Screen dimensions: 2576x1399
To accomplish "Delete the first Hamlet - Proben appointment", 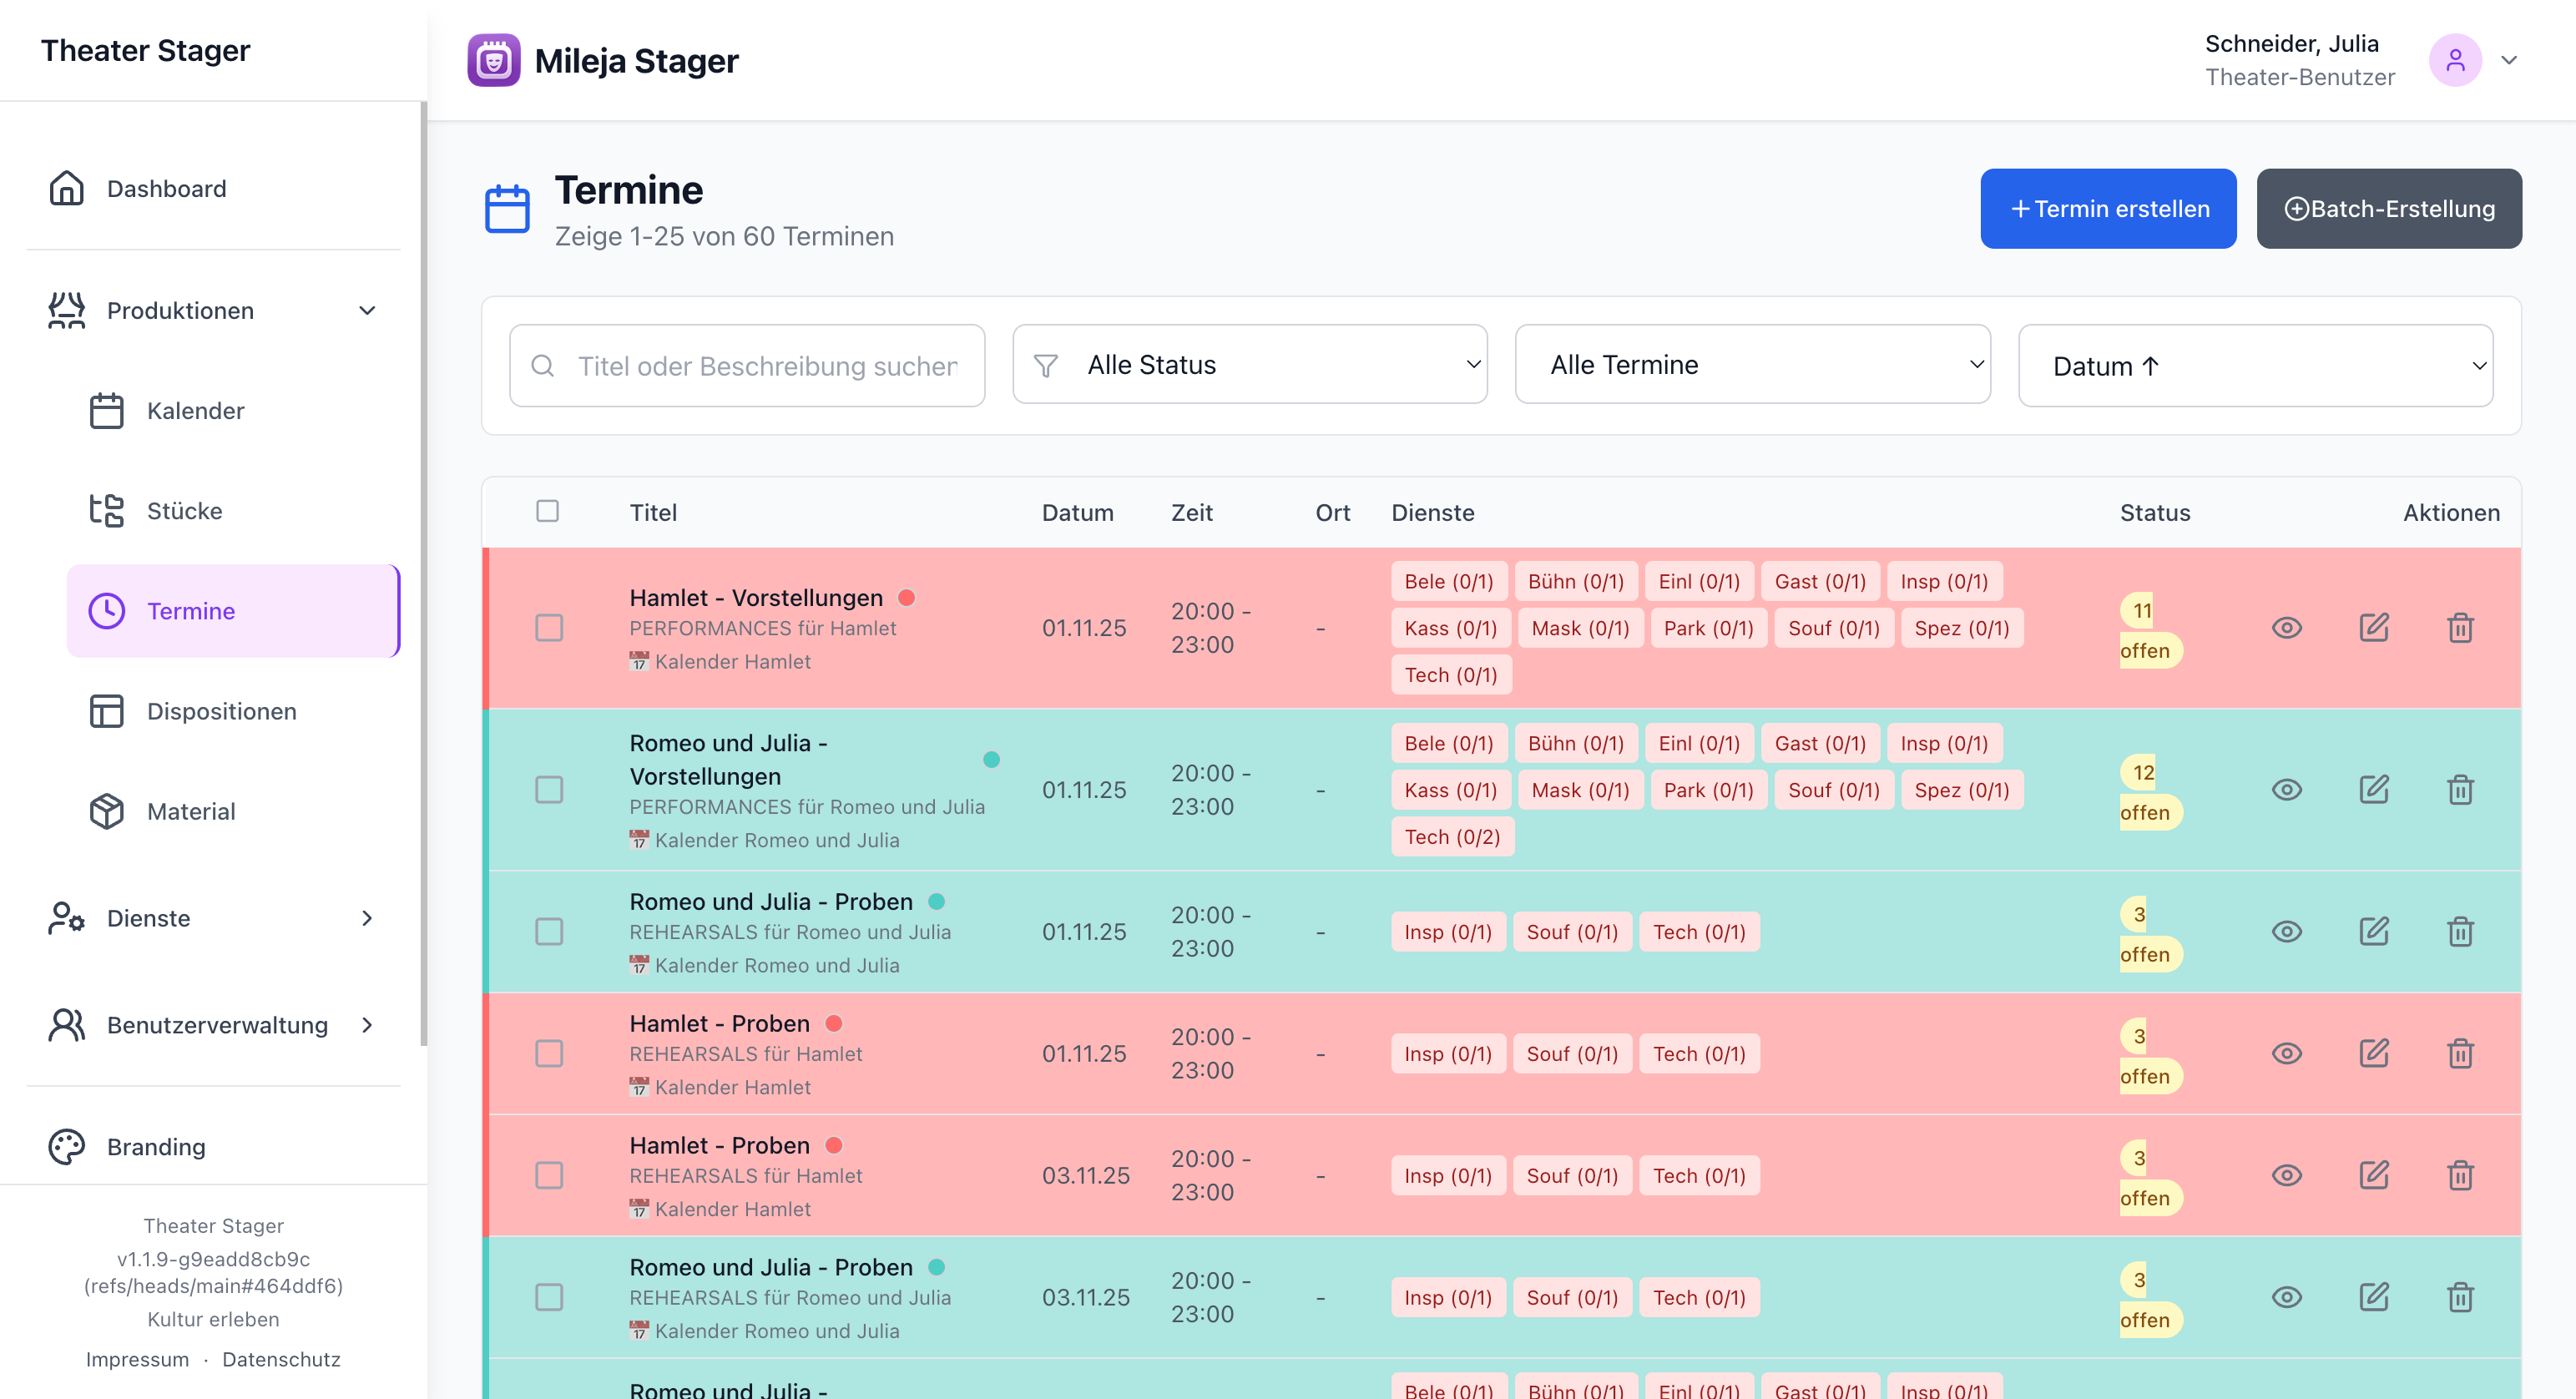I will tap(2460, 1054).
